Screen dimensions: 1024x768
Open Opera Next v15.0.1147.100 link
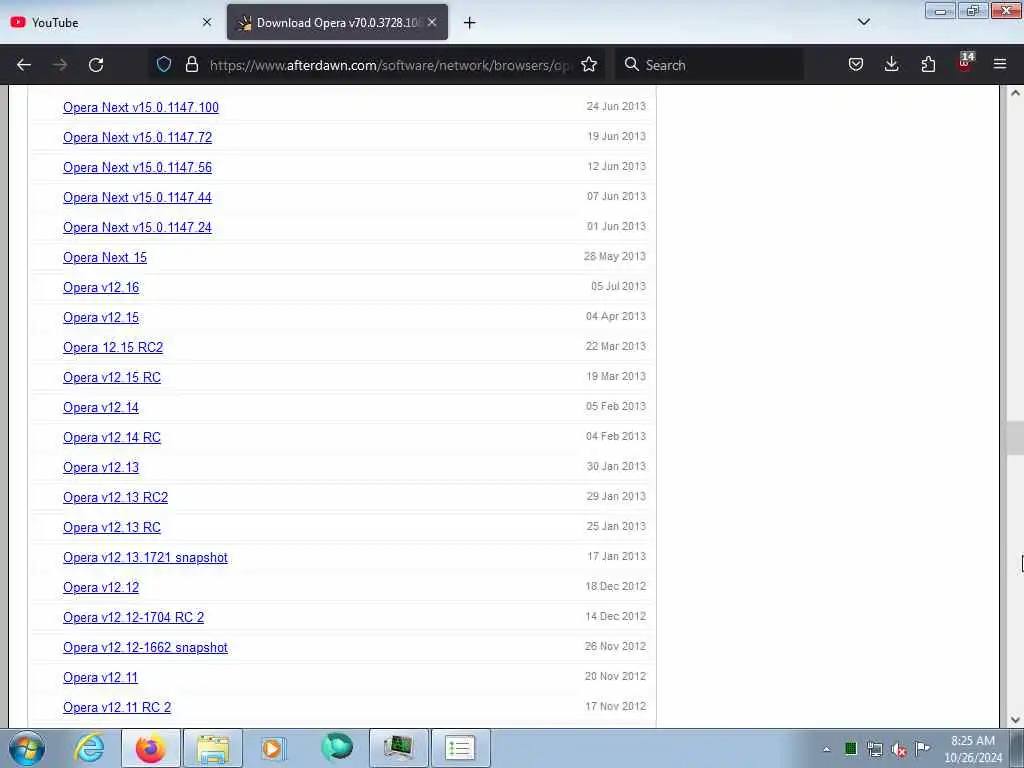[140, 107]
